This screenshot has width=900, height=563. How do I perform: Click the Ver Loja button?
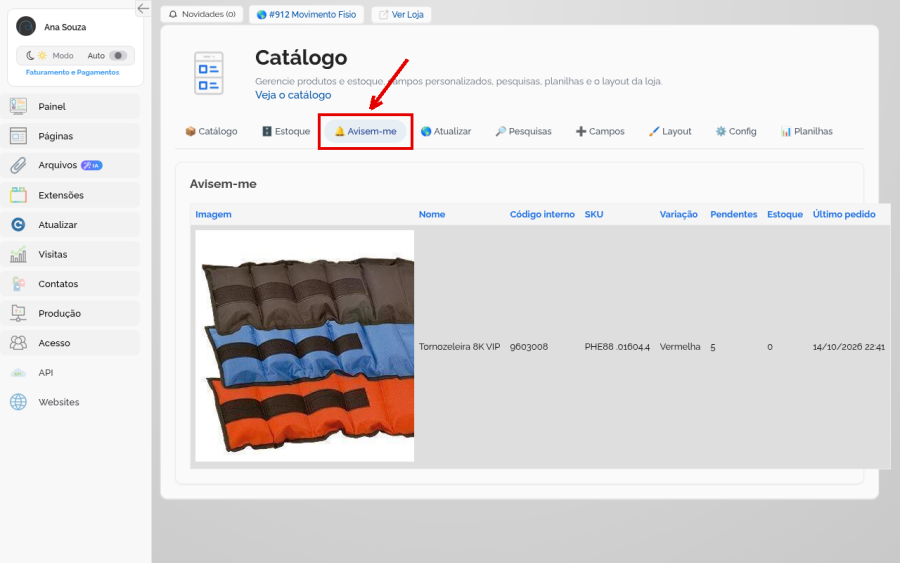(401, 14)
